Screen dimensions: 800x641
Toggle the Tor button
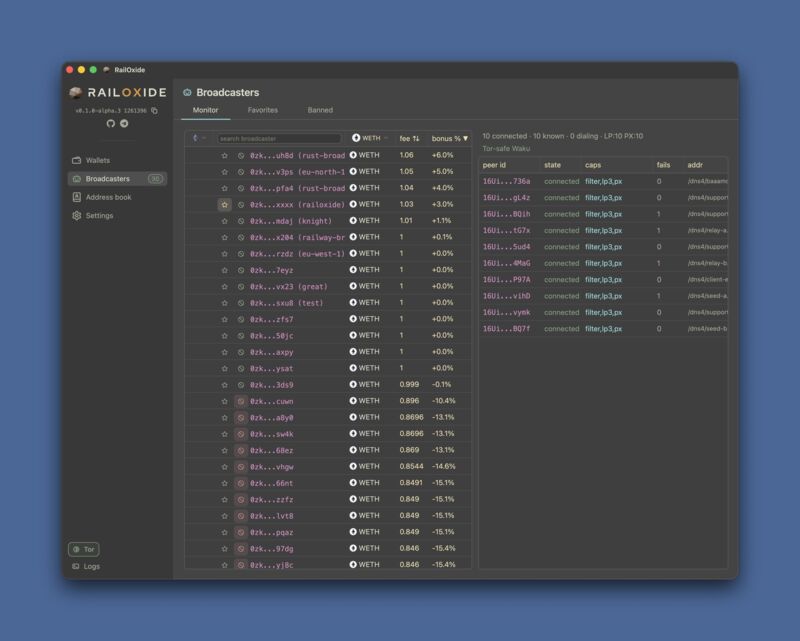click(84, 549)
